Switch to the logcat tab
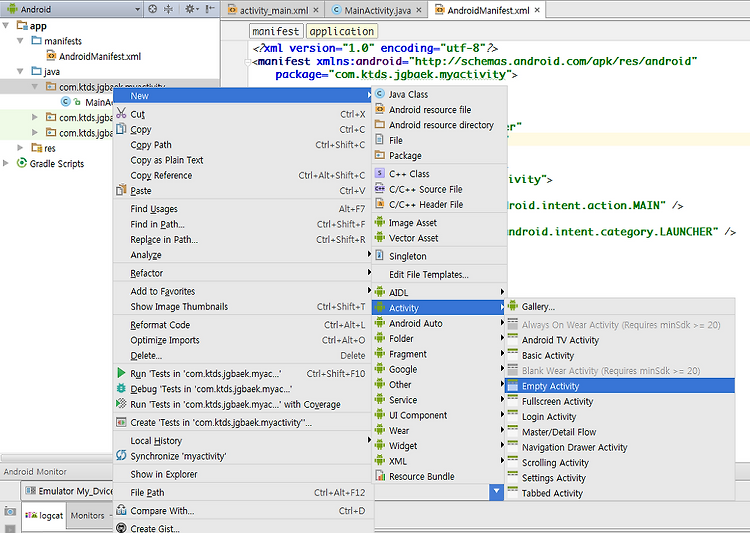This screenshot has height=533, width=750. click(x=44, y=515)
